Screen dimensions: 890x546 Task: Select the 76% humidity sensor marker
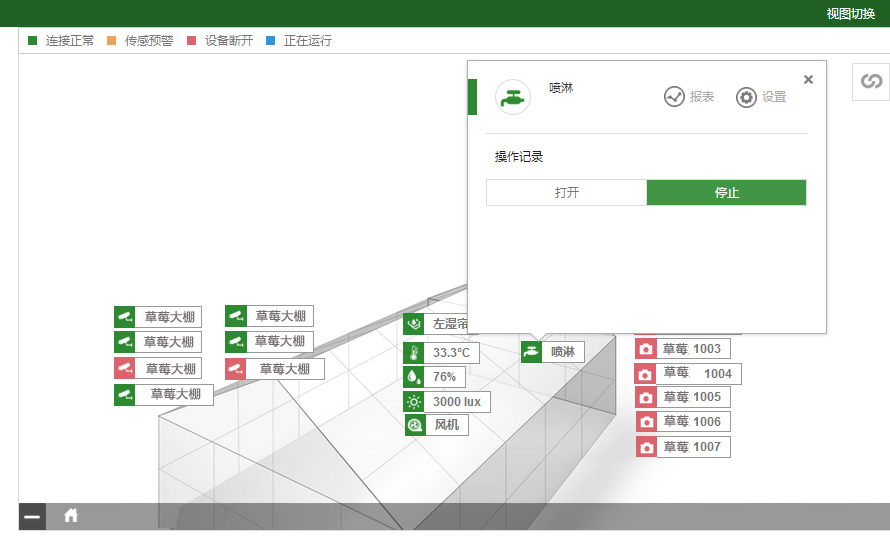click(x=434, y=377)
